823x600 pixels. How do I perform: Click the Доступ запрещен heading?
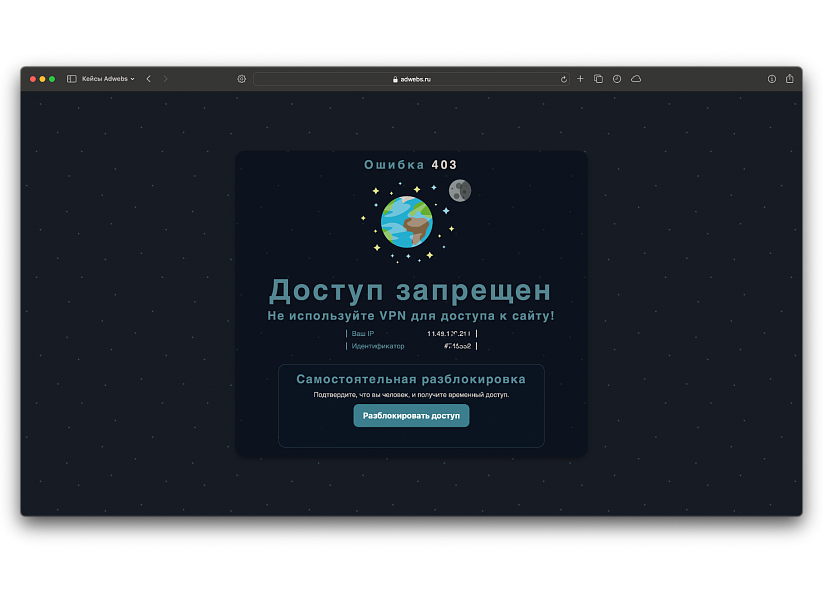coord(410,290)
